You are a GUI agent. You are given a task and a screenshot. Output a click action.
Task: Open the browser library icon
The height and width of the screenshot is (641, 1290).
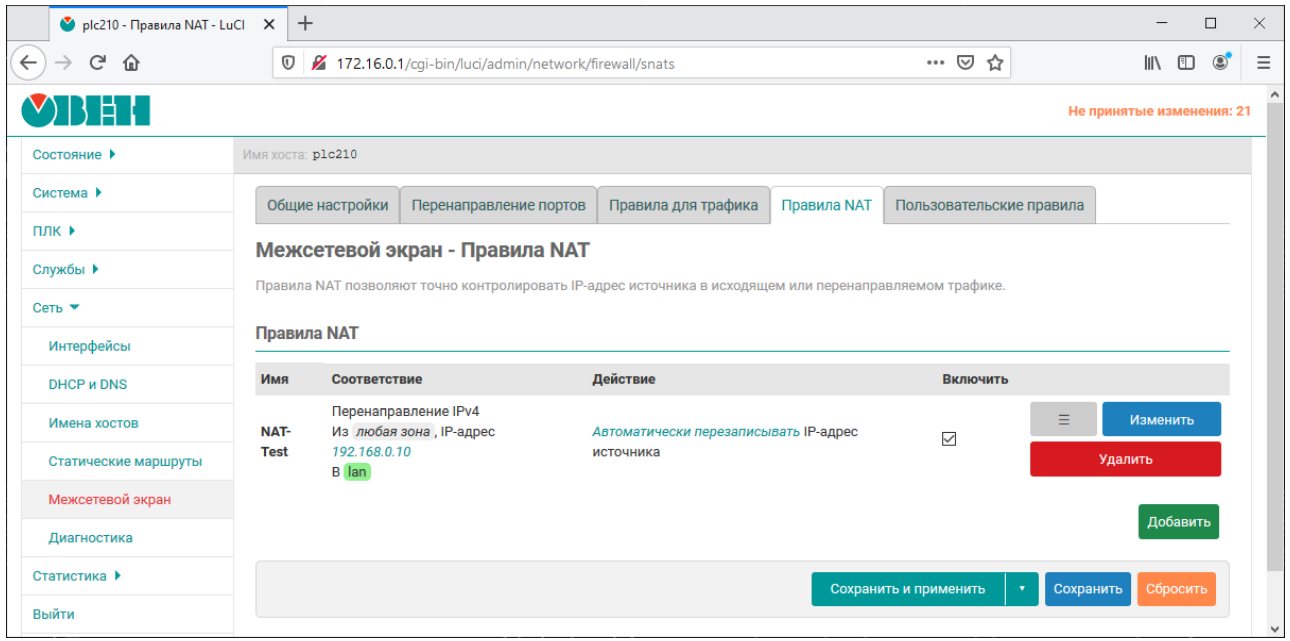click(1152, 63)
